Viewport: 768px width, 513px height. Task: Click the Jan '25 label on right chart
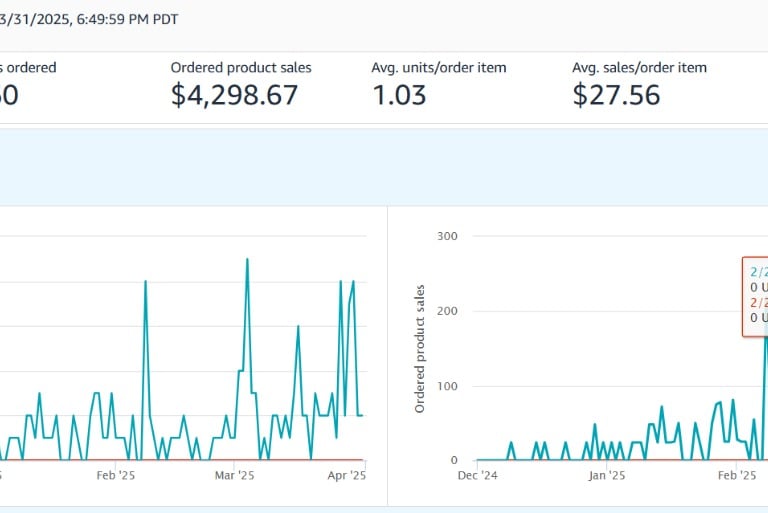606,477
